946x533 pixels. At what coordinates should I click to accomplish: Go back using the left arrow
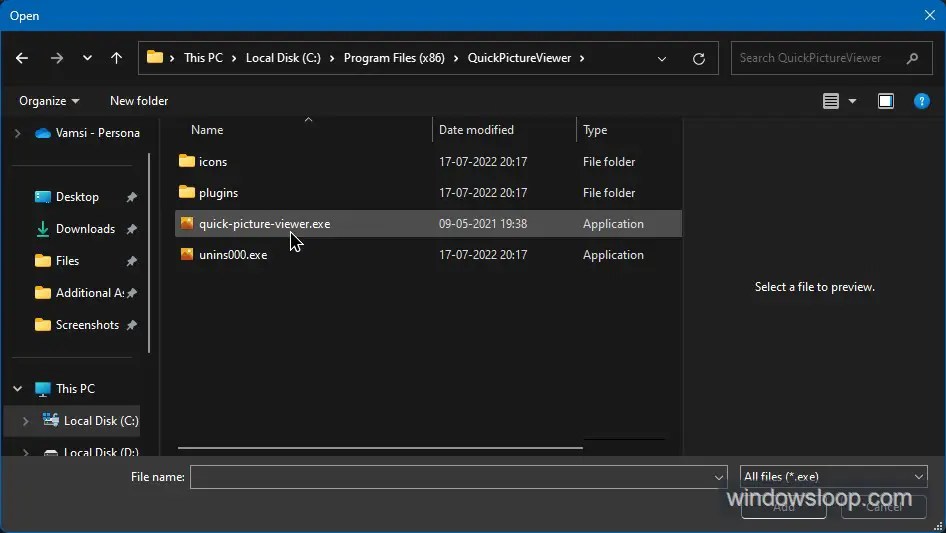[x=22, y=58]
